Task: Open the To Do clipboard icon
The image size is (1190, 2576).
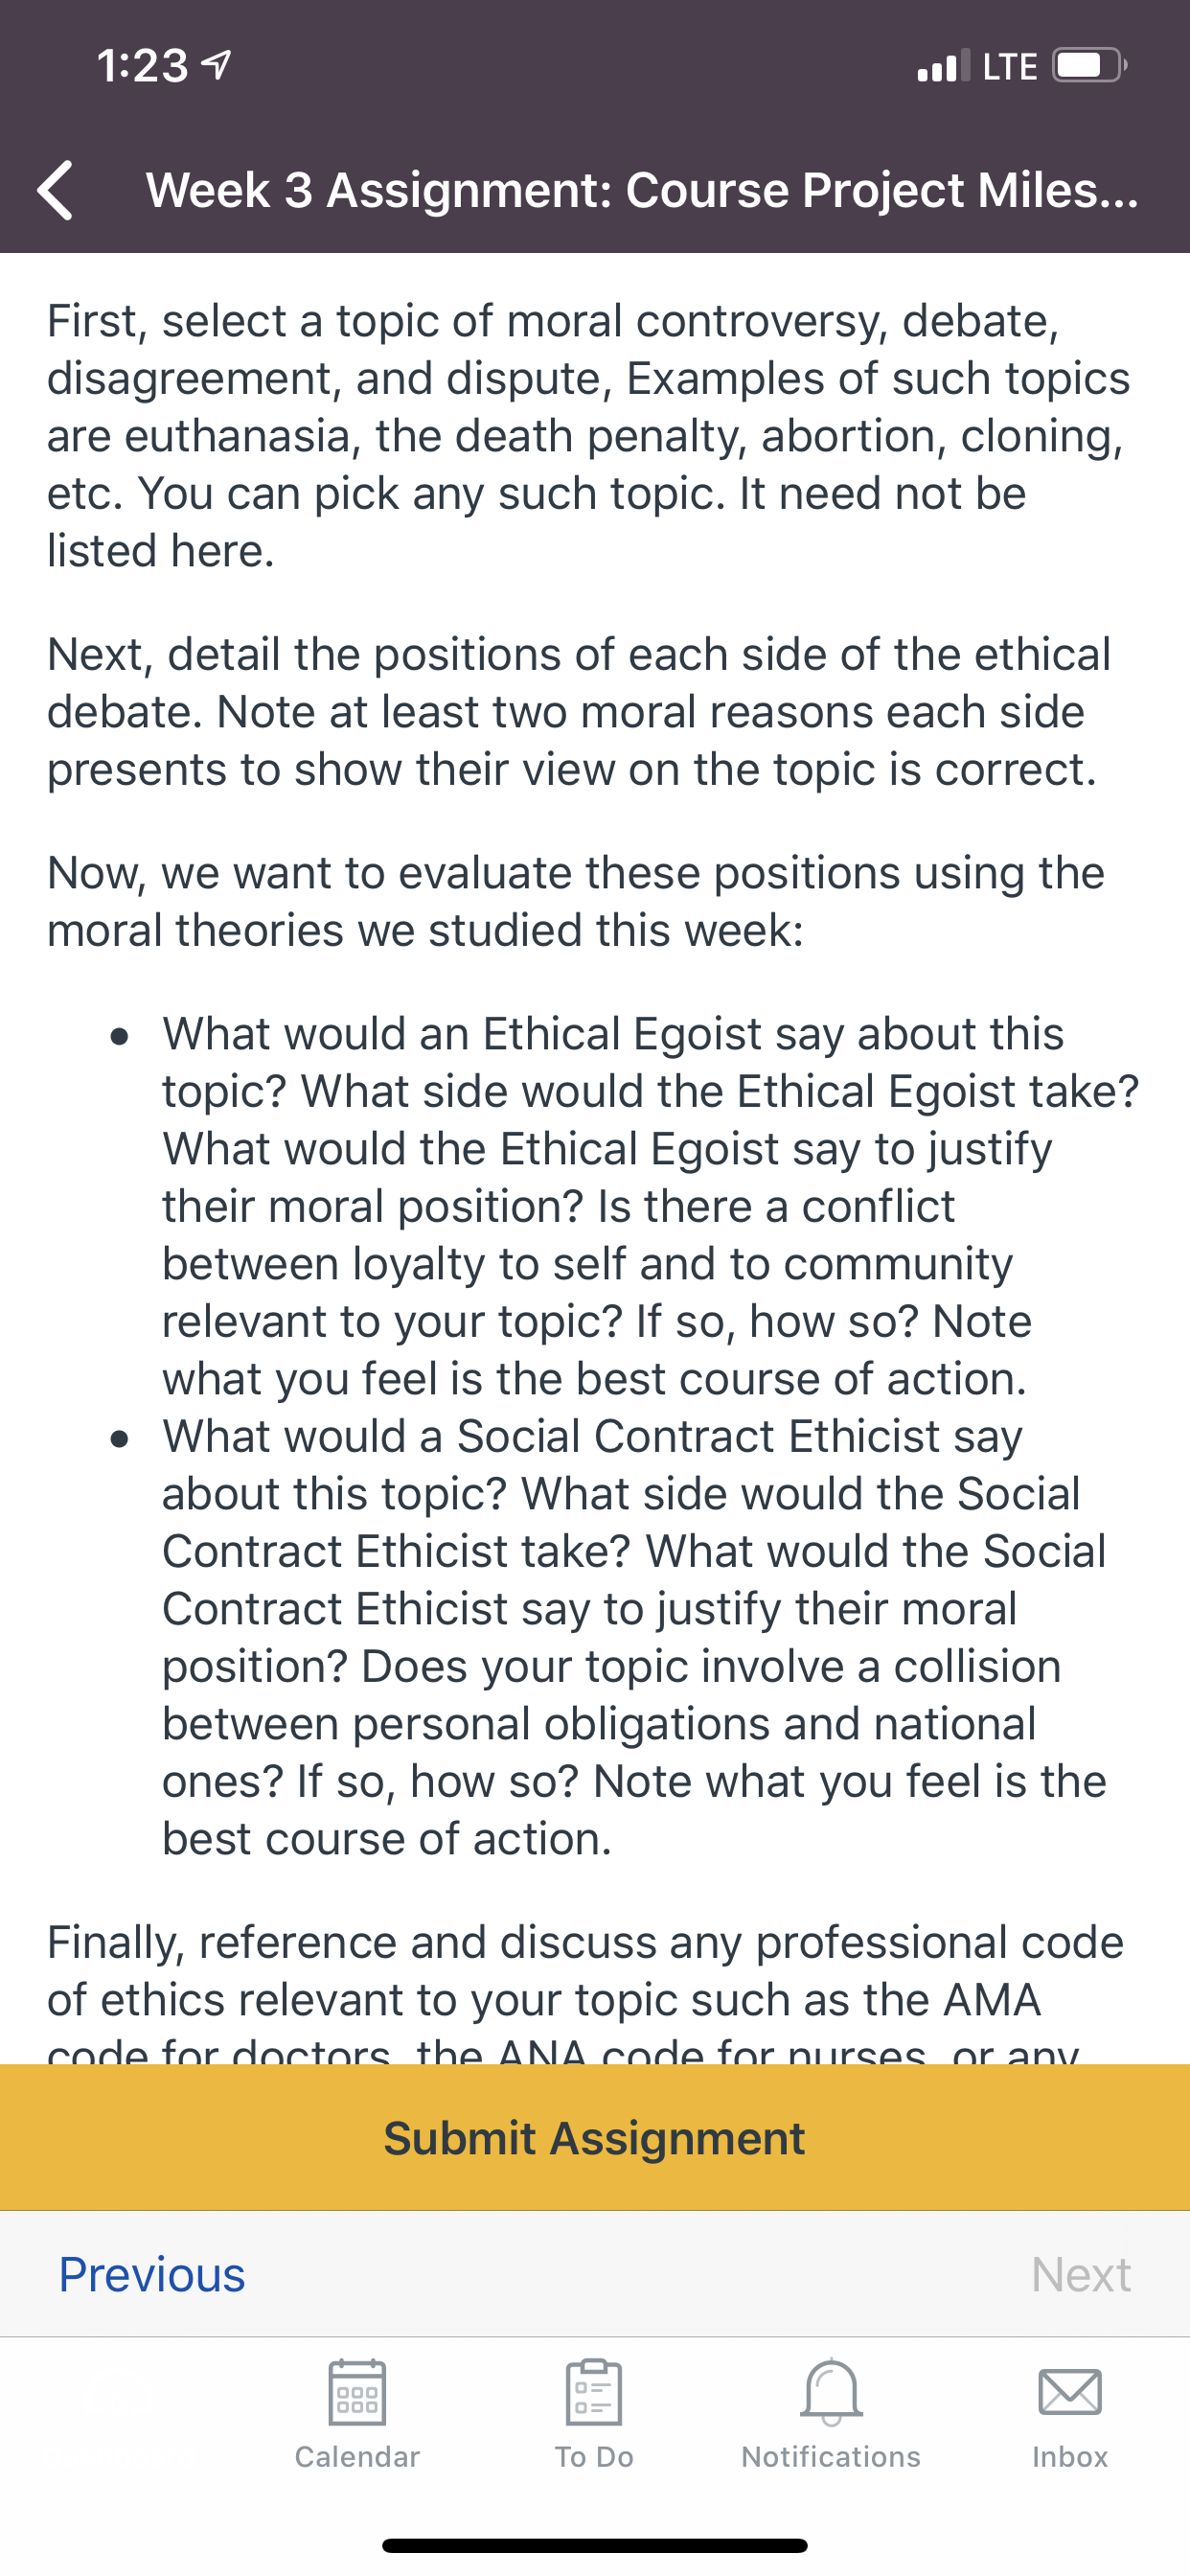Action: 594,2392
